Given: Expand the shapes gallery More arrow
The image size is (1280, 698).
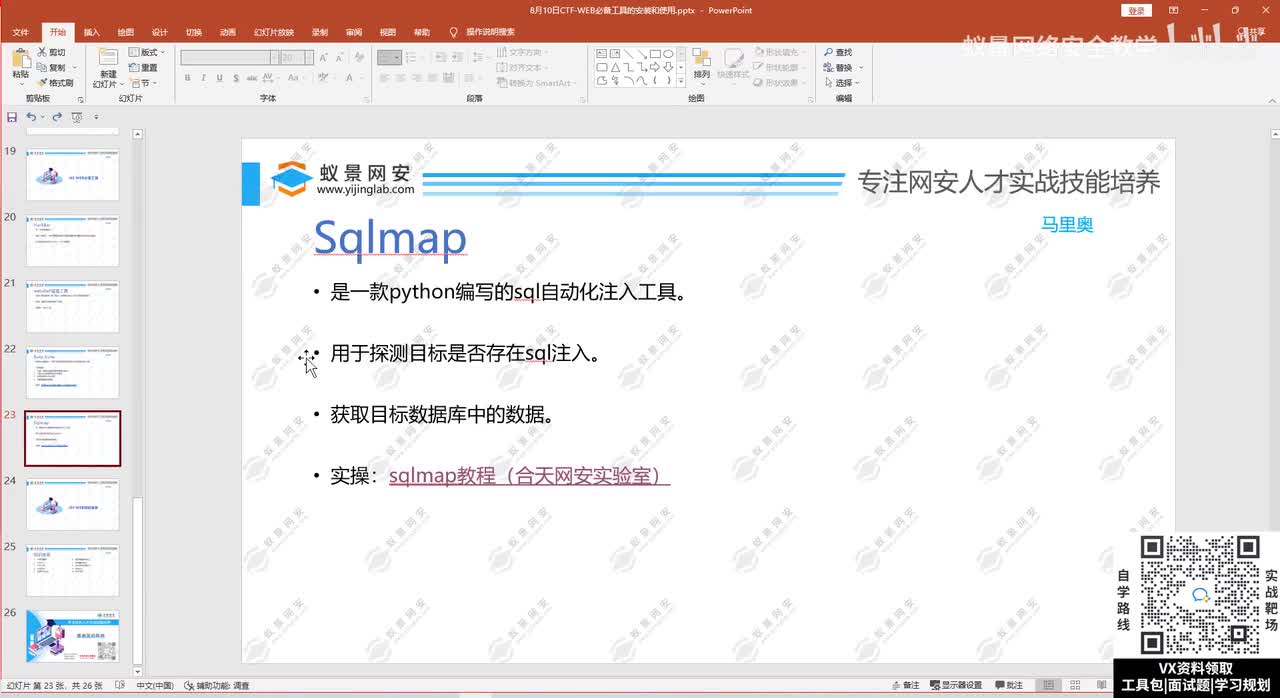Looking at the screenshot, I should [x=682, y=82].
